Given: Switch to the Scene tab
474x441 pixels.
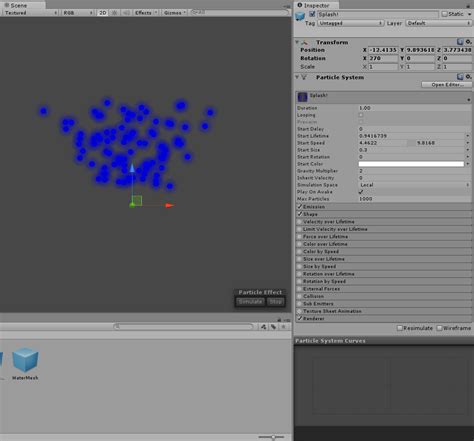Looking at the screenshot, I should pos(23,5).
